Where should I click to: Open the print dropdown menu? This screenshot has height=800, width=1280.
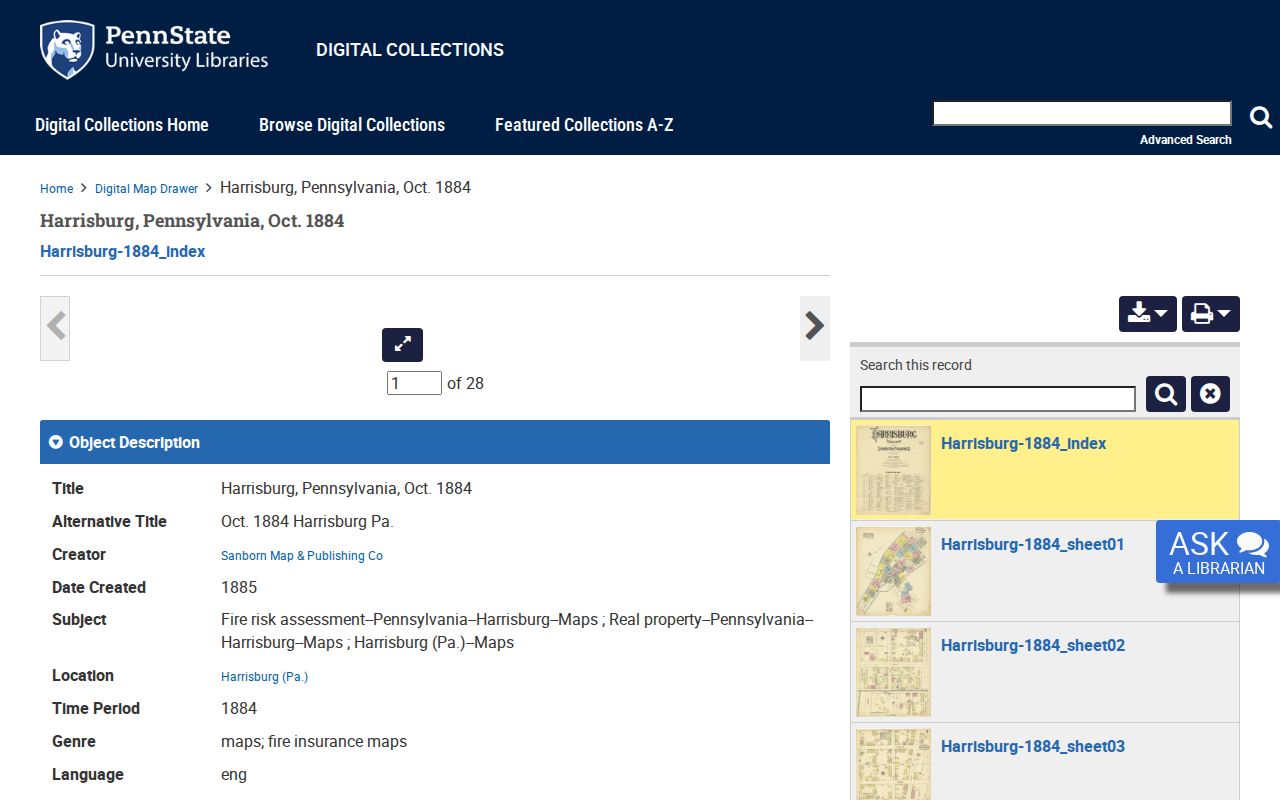pos(1211,314)
